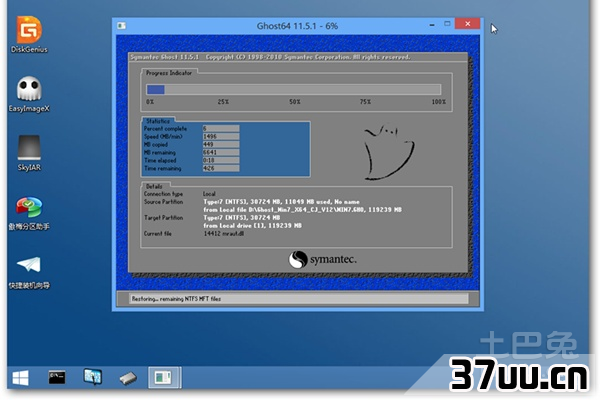Click the 75% progress scale label
600x400 pixels.
coord(365,102)
